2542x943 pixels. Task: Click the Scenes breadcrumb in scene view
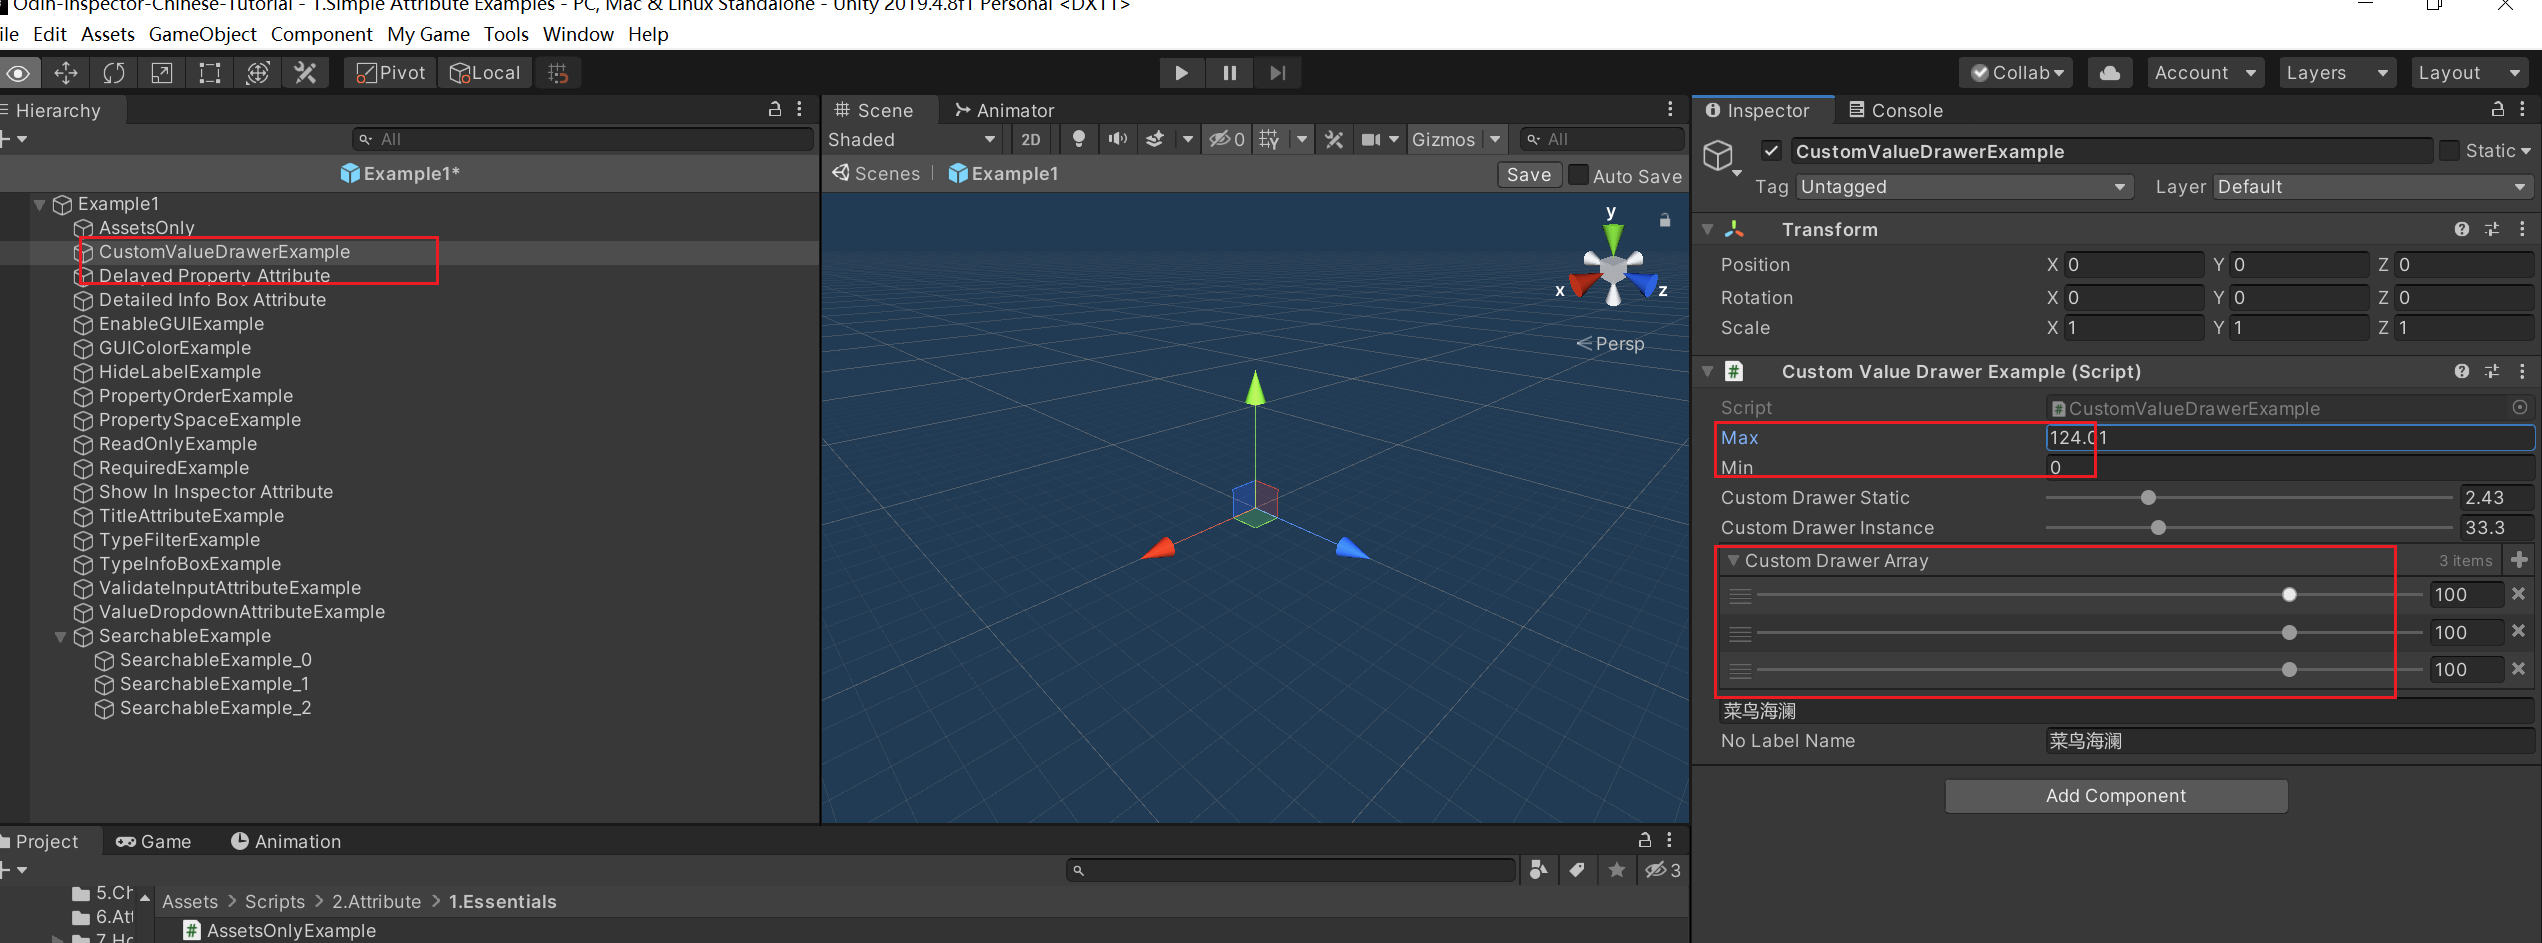[x=876, y=174]
